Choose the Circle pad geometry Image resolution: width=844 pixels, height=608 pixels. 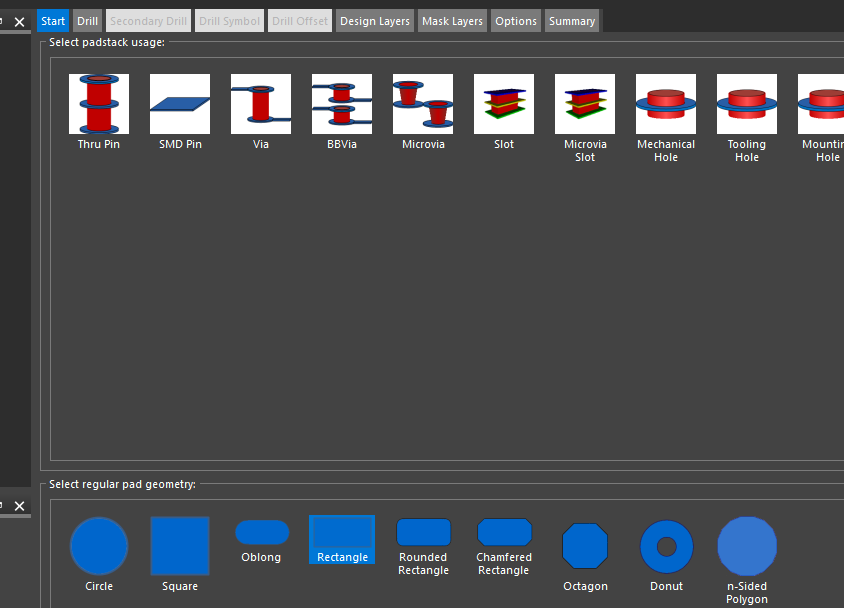click(99, 547)
